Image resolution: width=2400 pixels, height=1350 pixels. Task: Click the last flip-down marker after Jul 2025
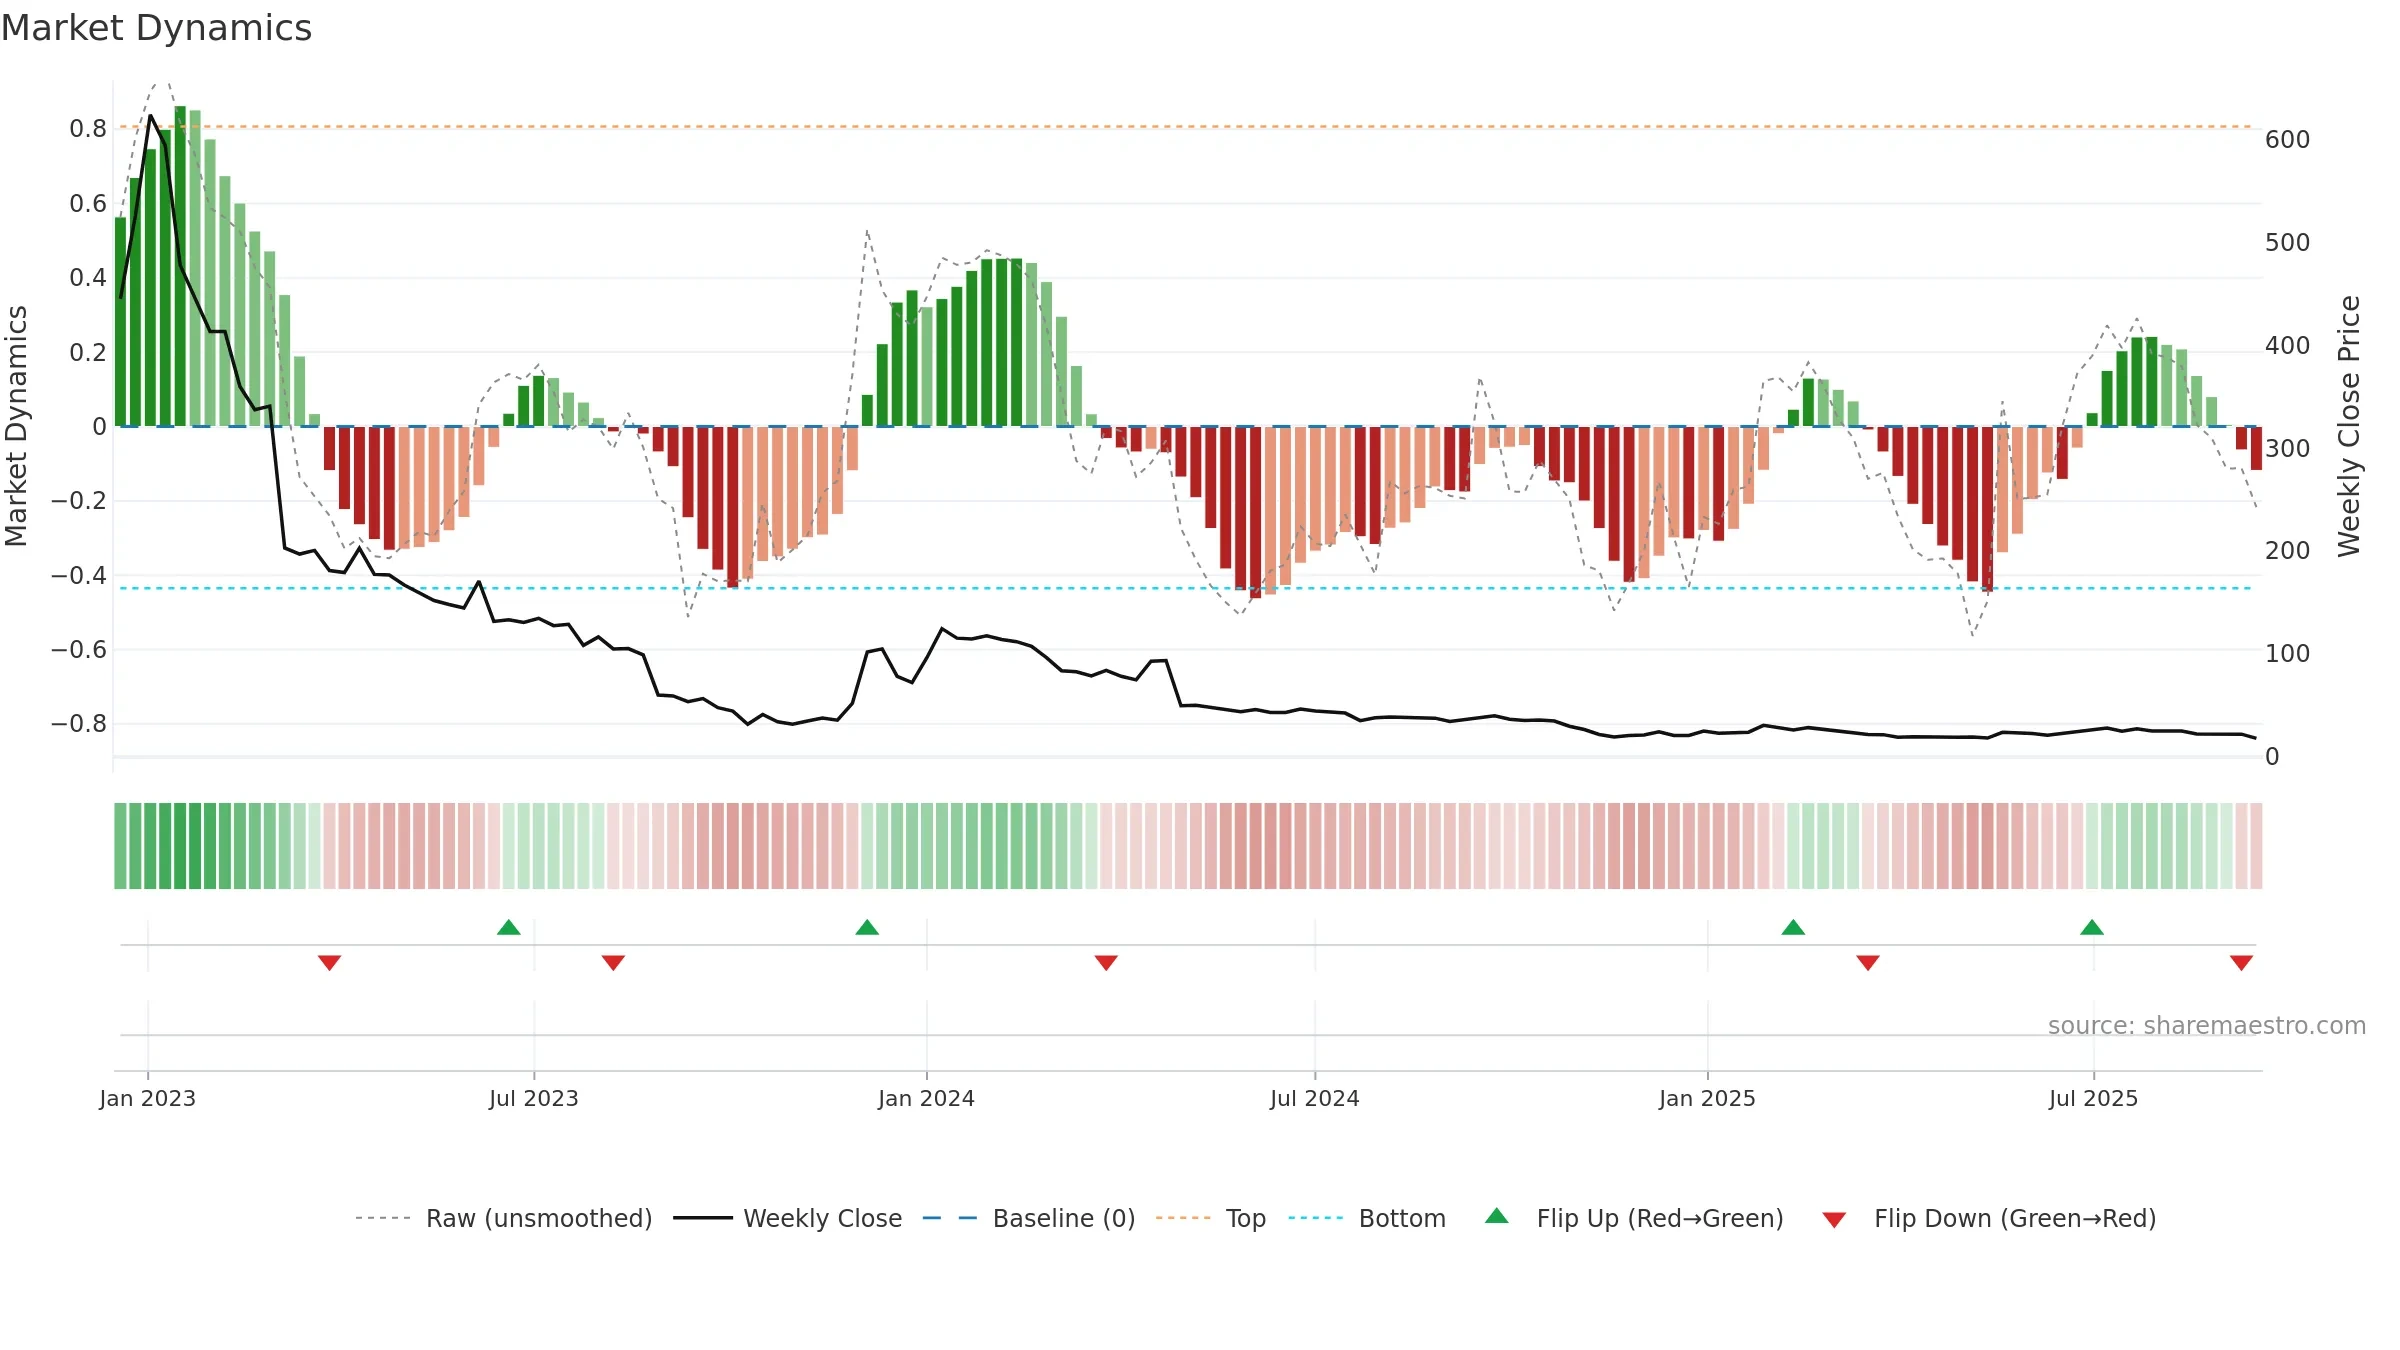tap(2241, 962)
